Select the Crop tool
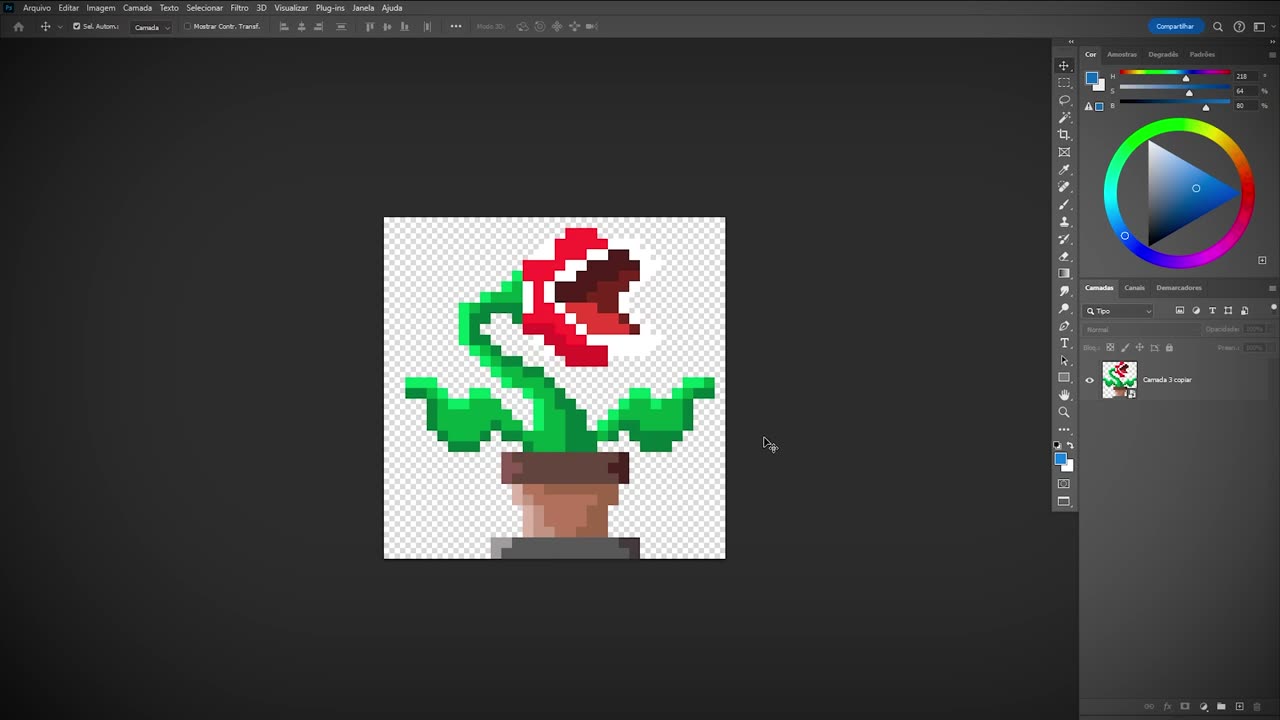This screenshot has width=1280, height=720. (x=1064, y=135)
